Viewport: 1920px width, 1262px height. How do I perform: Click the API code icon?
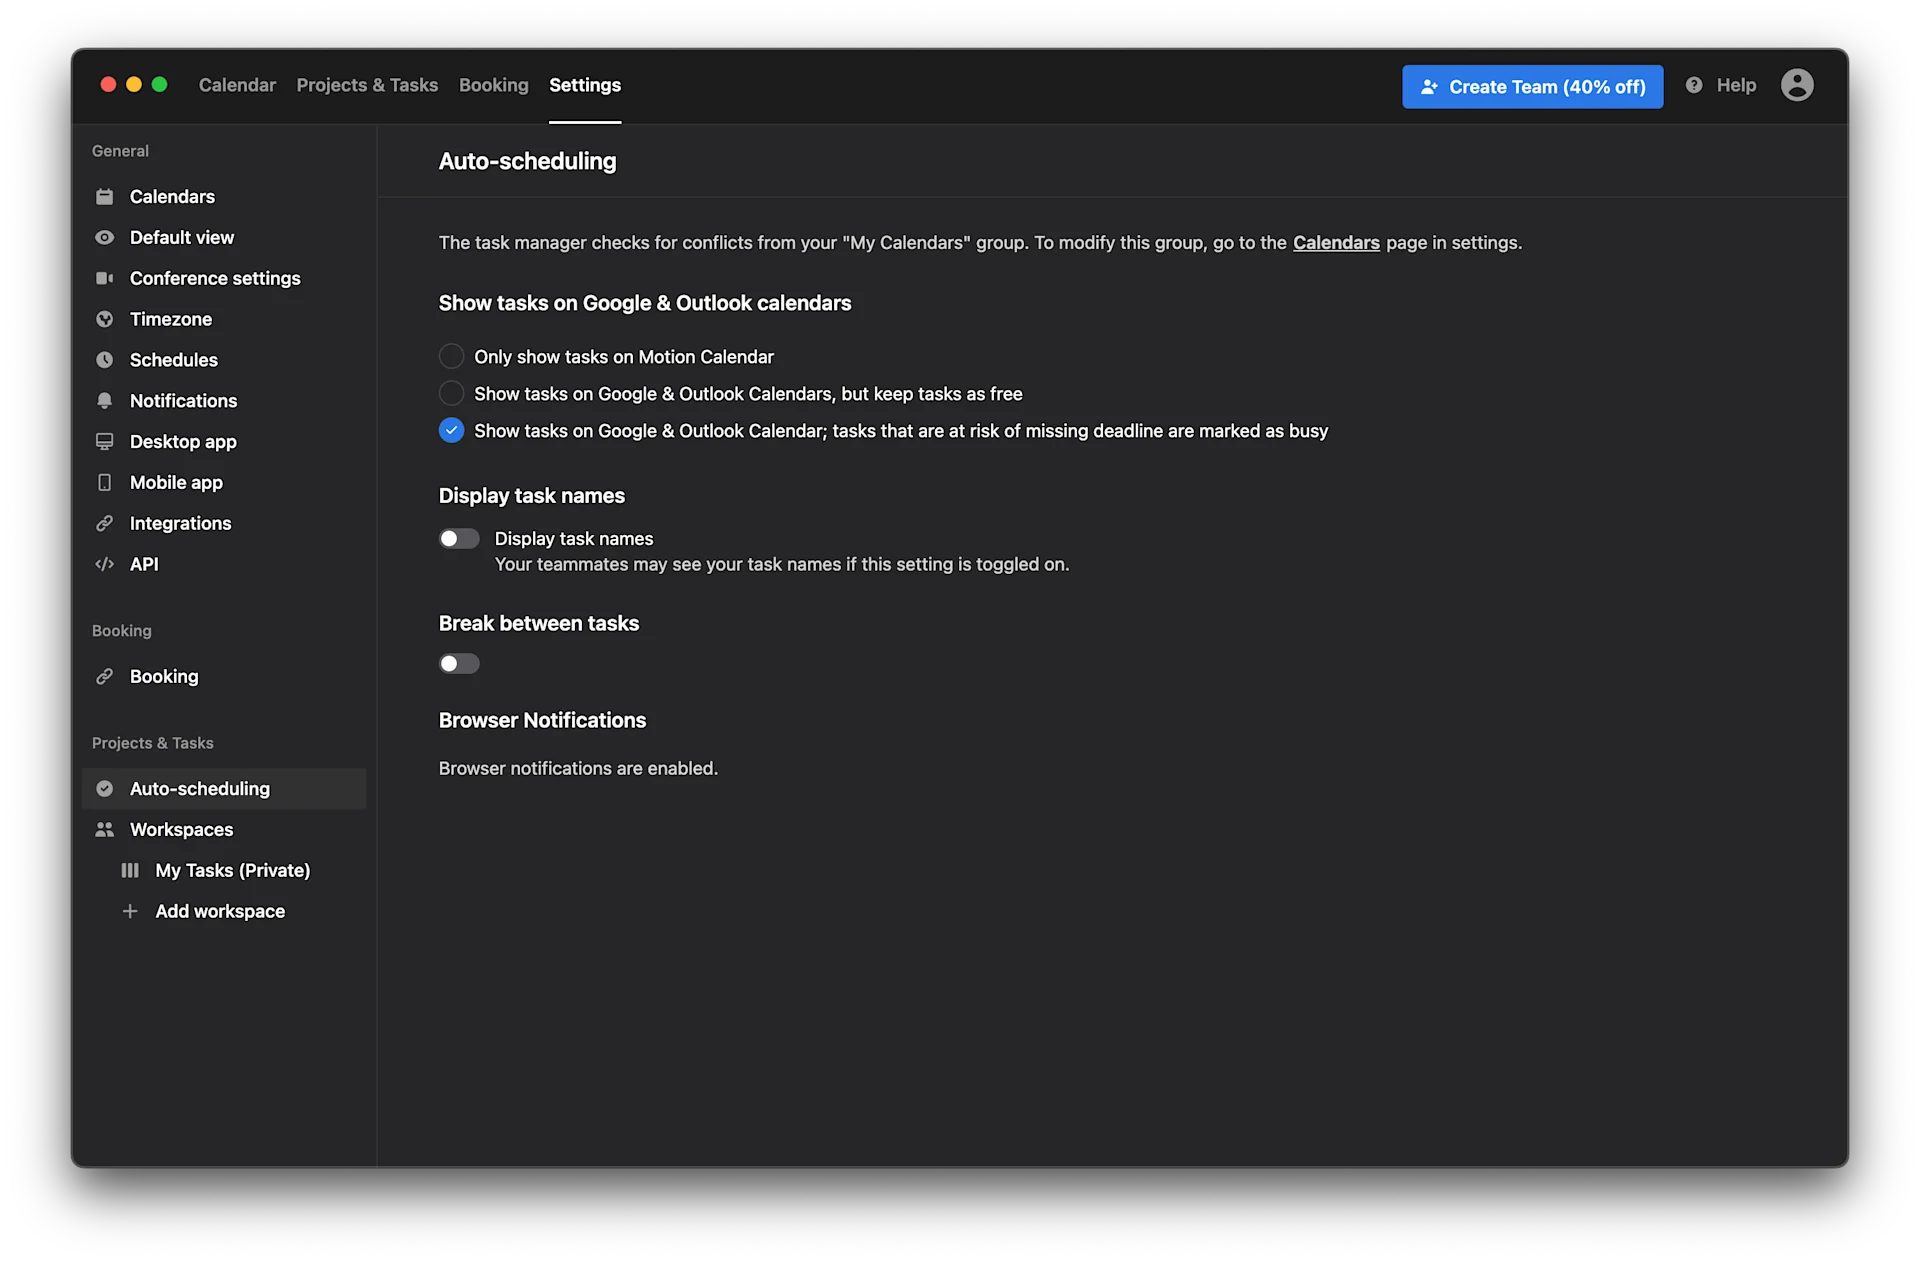tap(105, 564)
